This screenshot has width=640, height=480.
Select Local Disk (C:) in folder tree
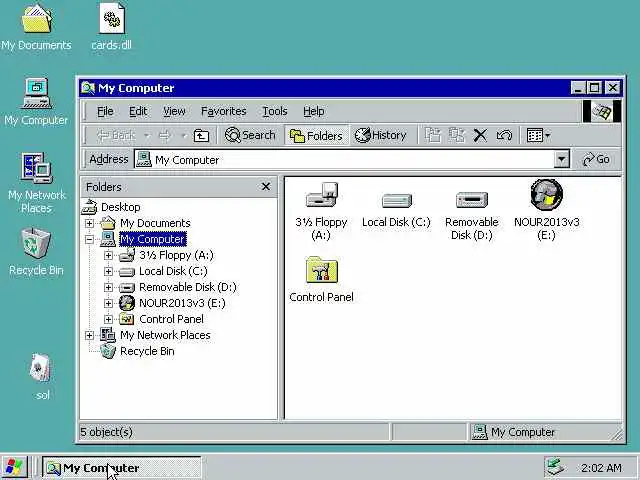pos(173,271)
